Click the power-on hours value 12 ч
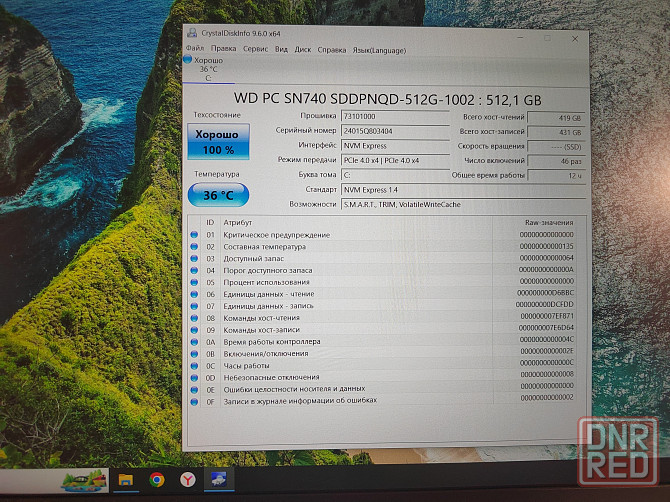670x502 pixels. [x=555, y=176]
